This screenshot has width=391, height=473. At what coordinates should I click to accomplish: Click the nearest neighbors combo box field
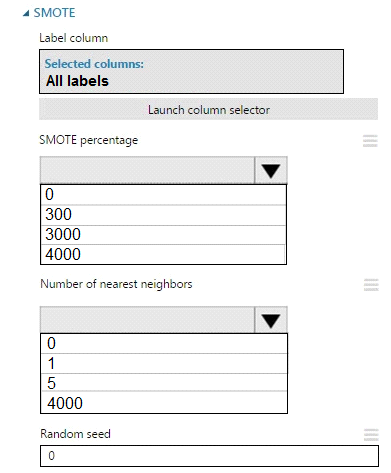point(147,320)
